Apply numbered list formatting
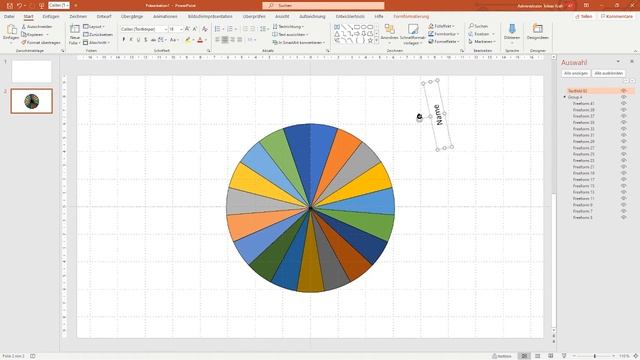Image resolution: width=640 pixels, height=360 pixels. pyautogui.click(x=231, y=29)
